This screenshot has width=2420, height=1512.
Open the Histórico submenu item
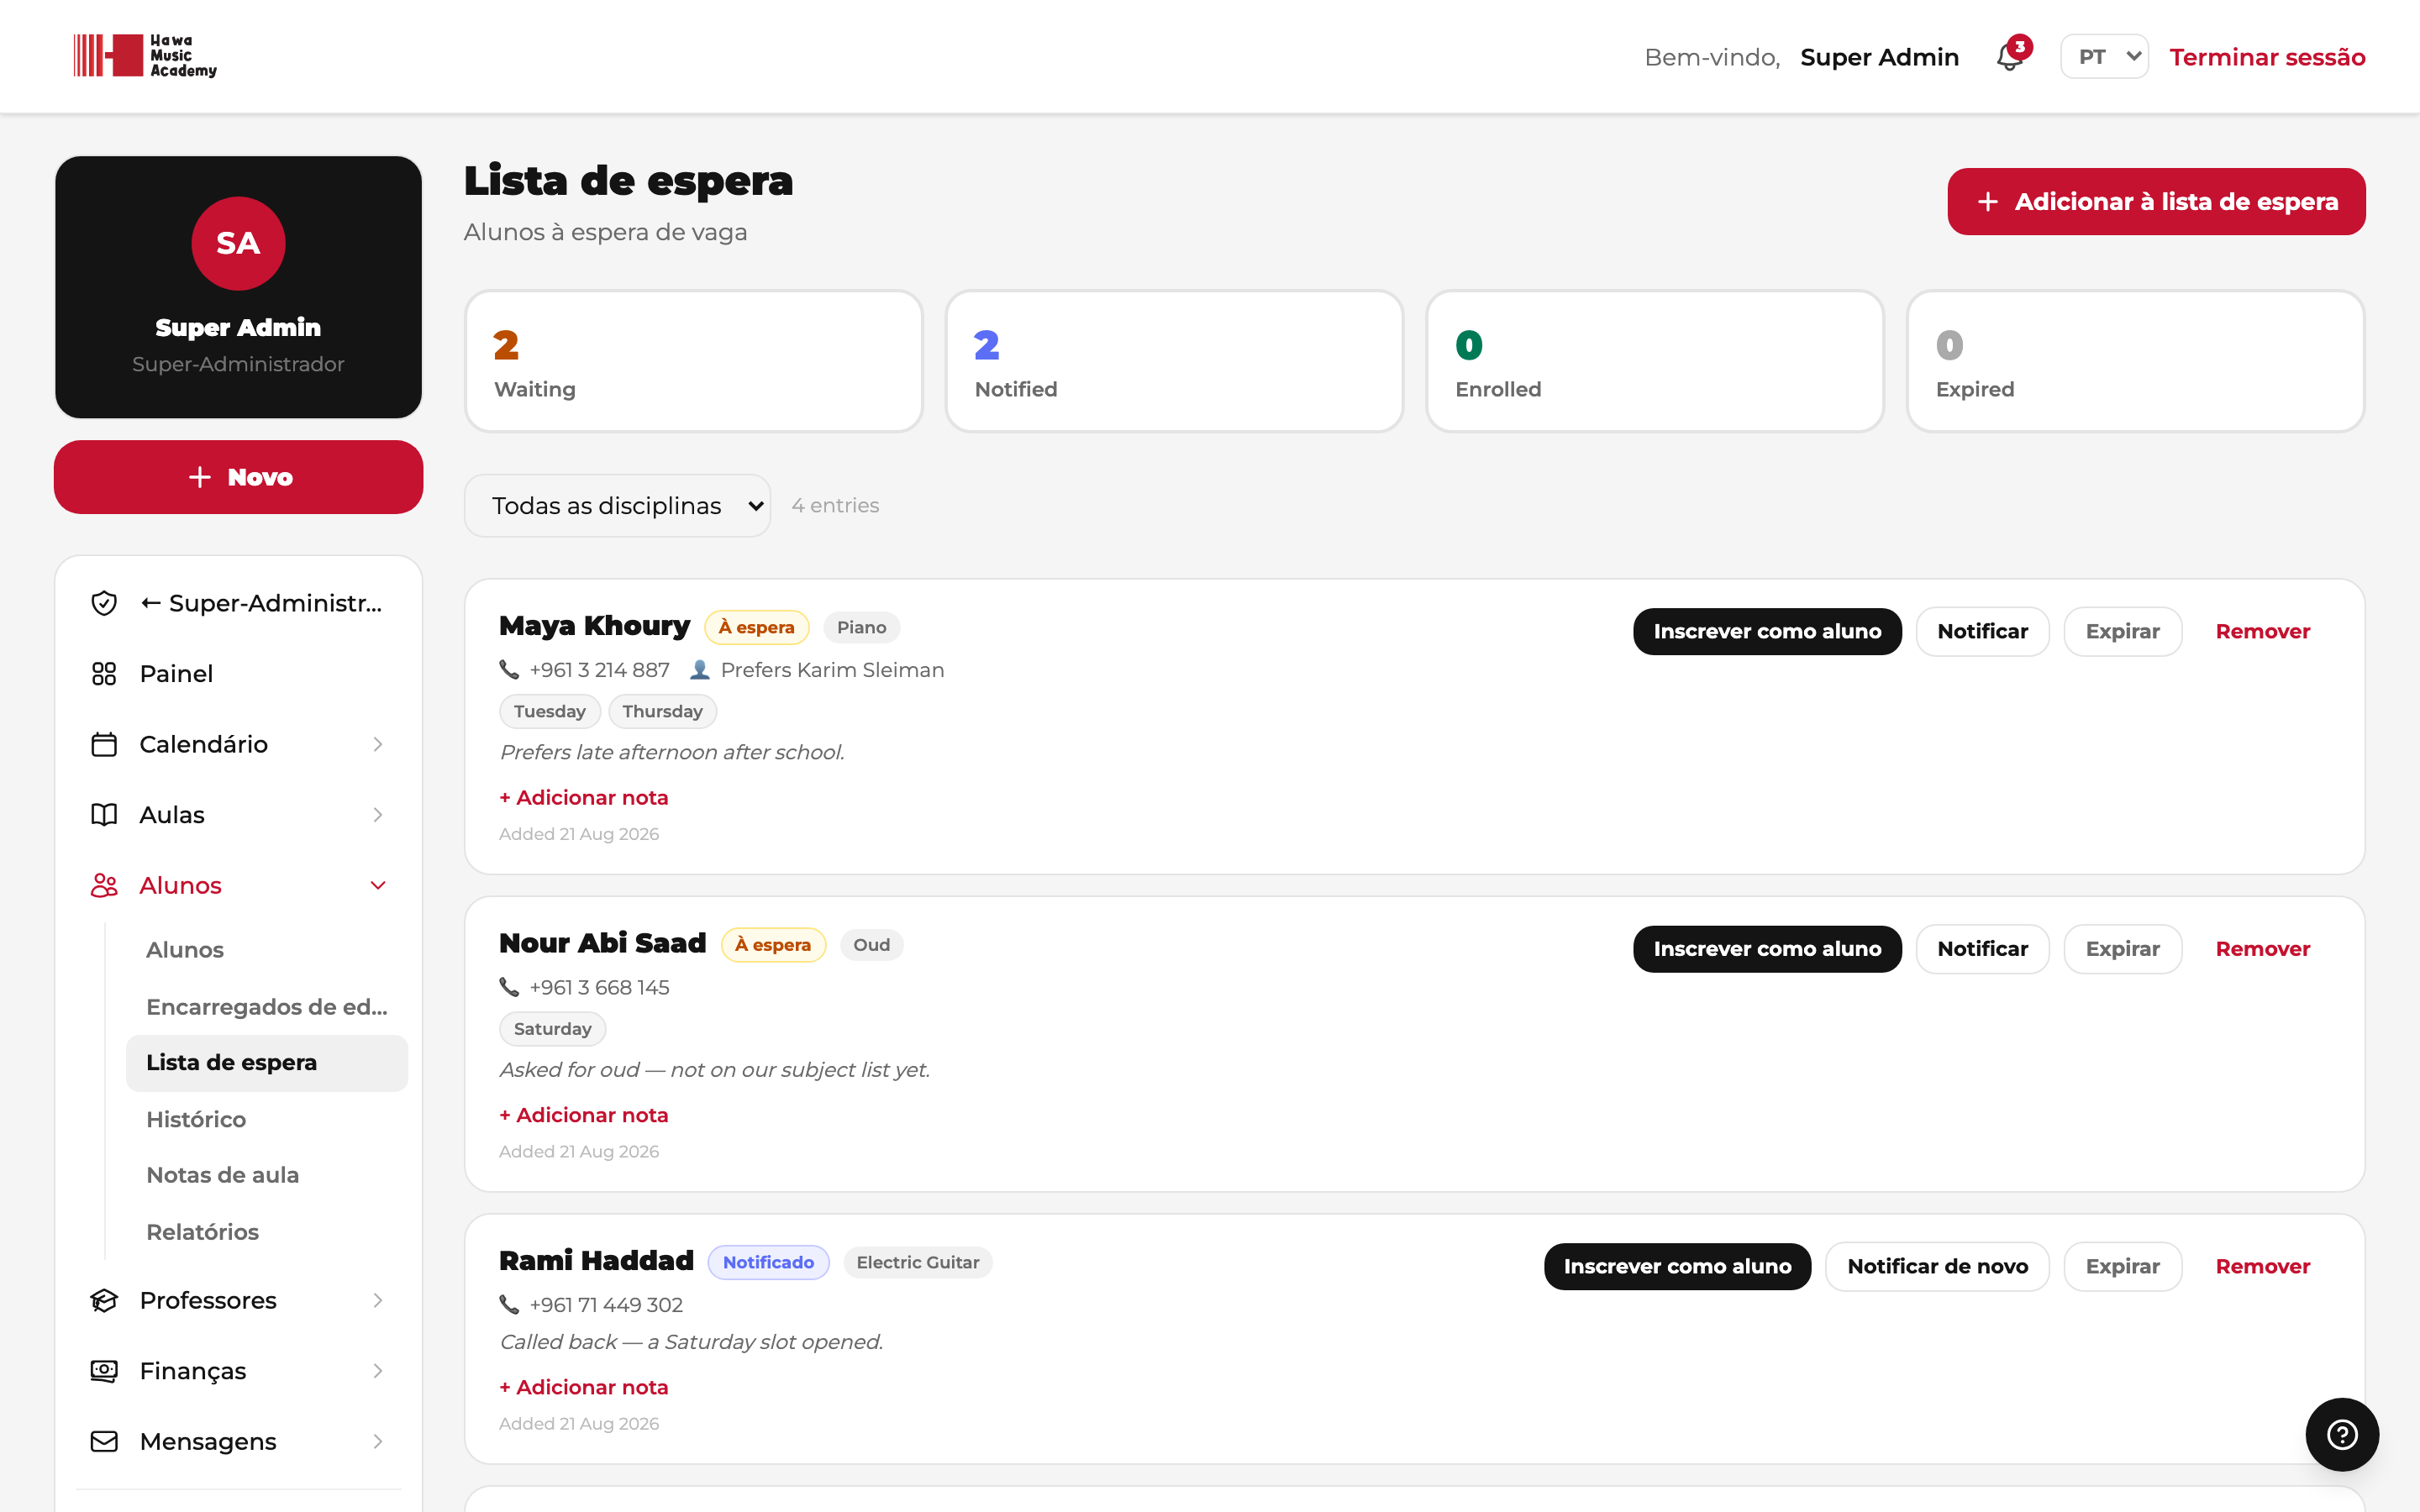click(266, 1119)
